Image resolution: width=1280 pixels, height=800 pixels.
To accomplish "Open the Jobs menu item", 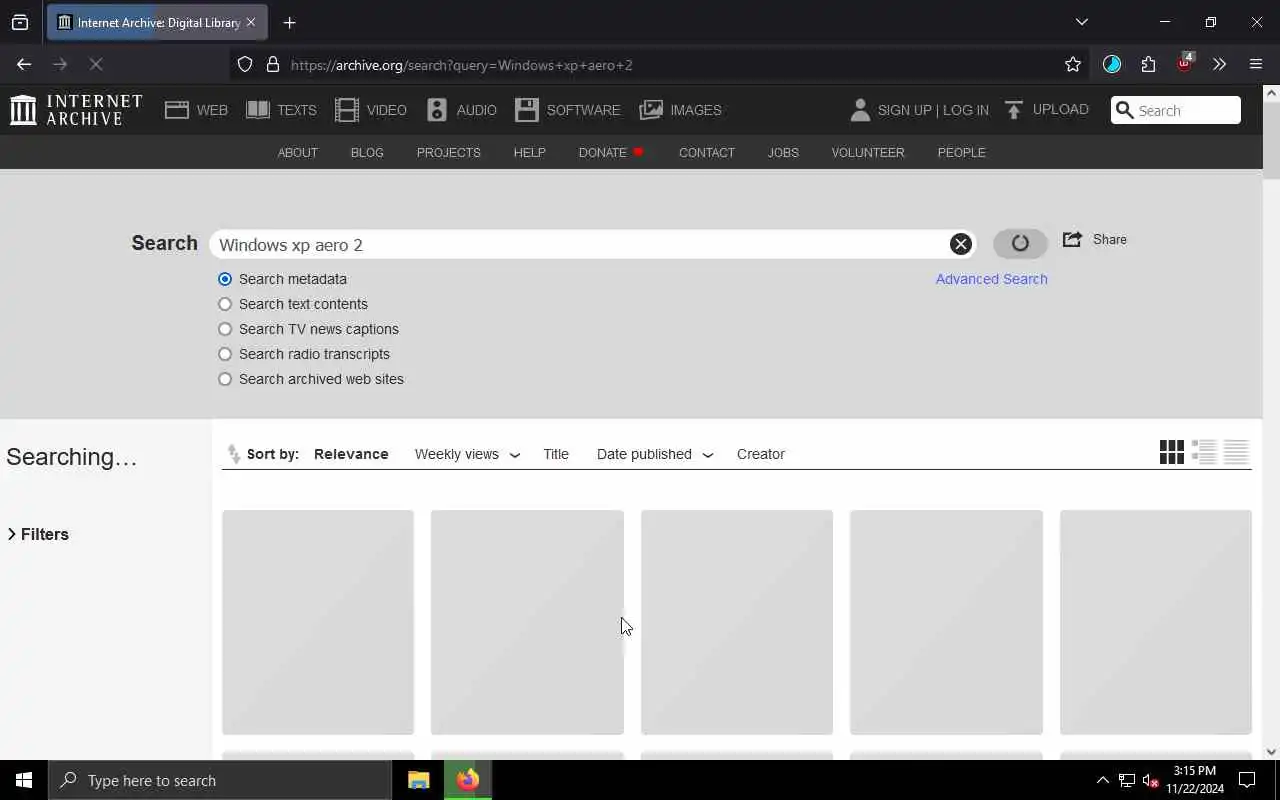I will (783, 152).
